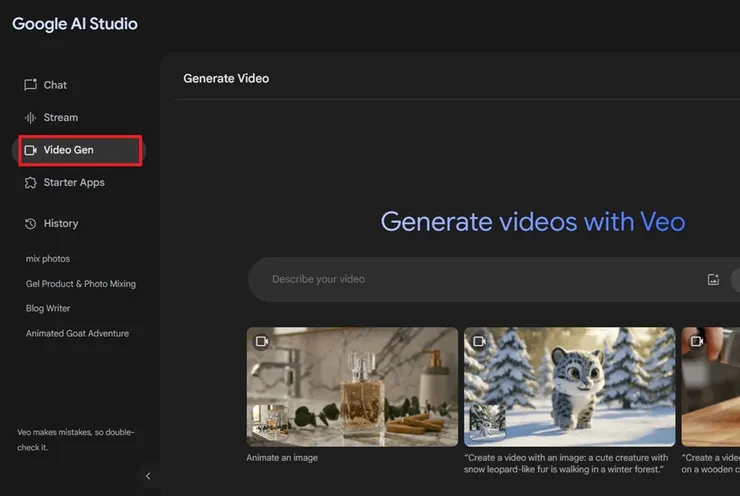This screenshot has height=496, width=740.
Task: Click the History clock icon
Action: pos(31,224)
